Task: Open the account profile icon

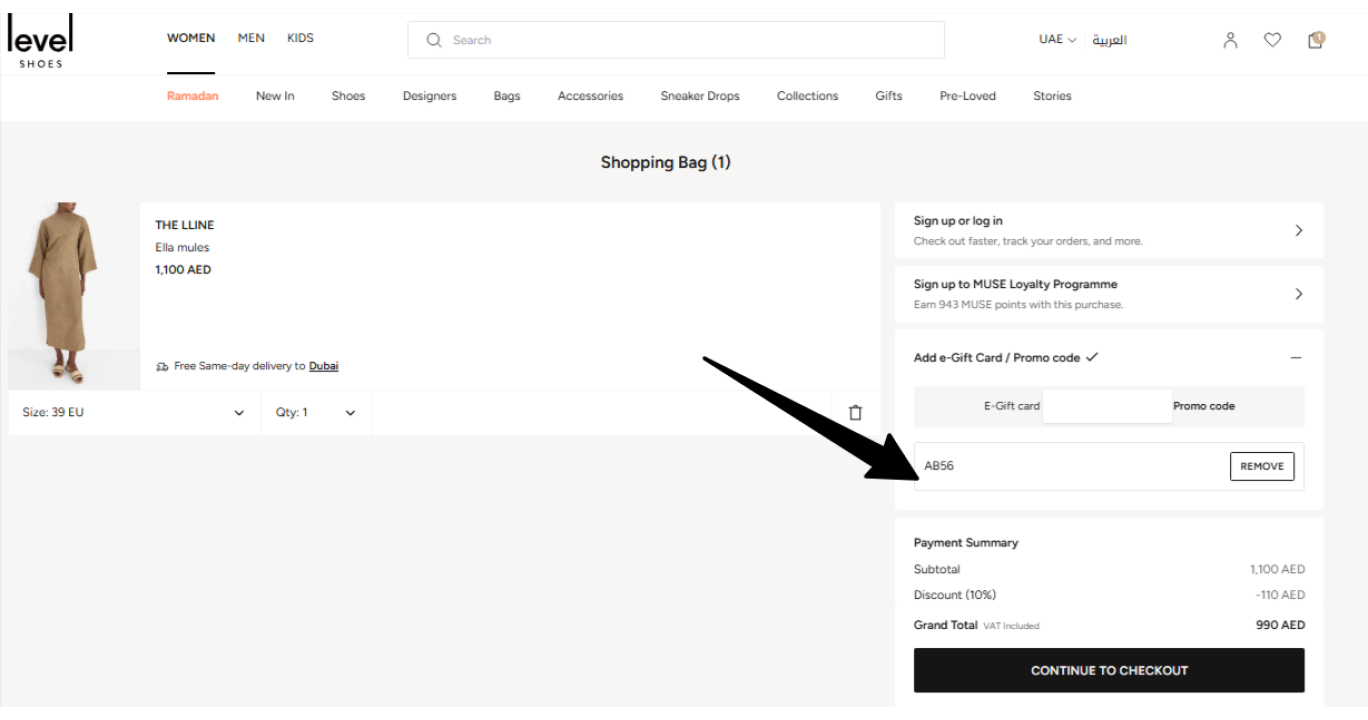Action: click(1231, 40)
